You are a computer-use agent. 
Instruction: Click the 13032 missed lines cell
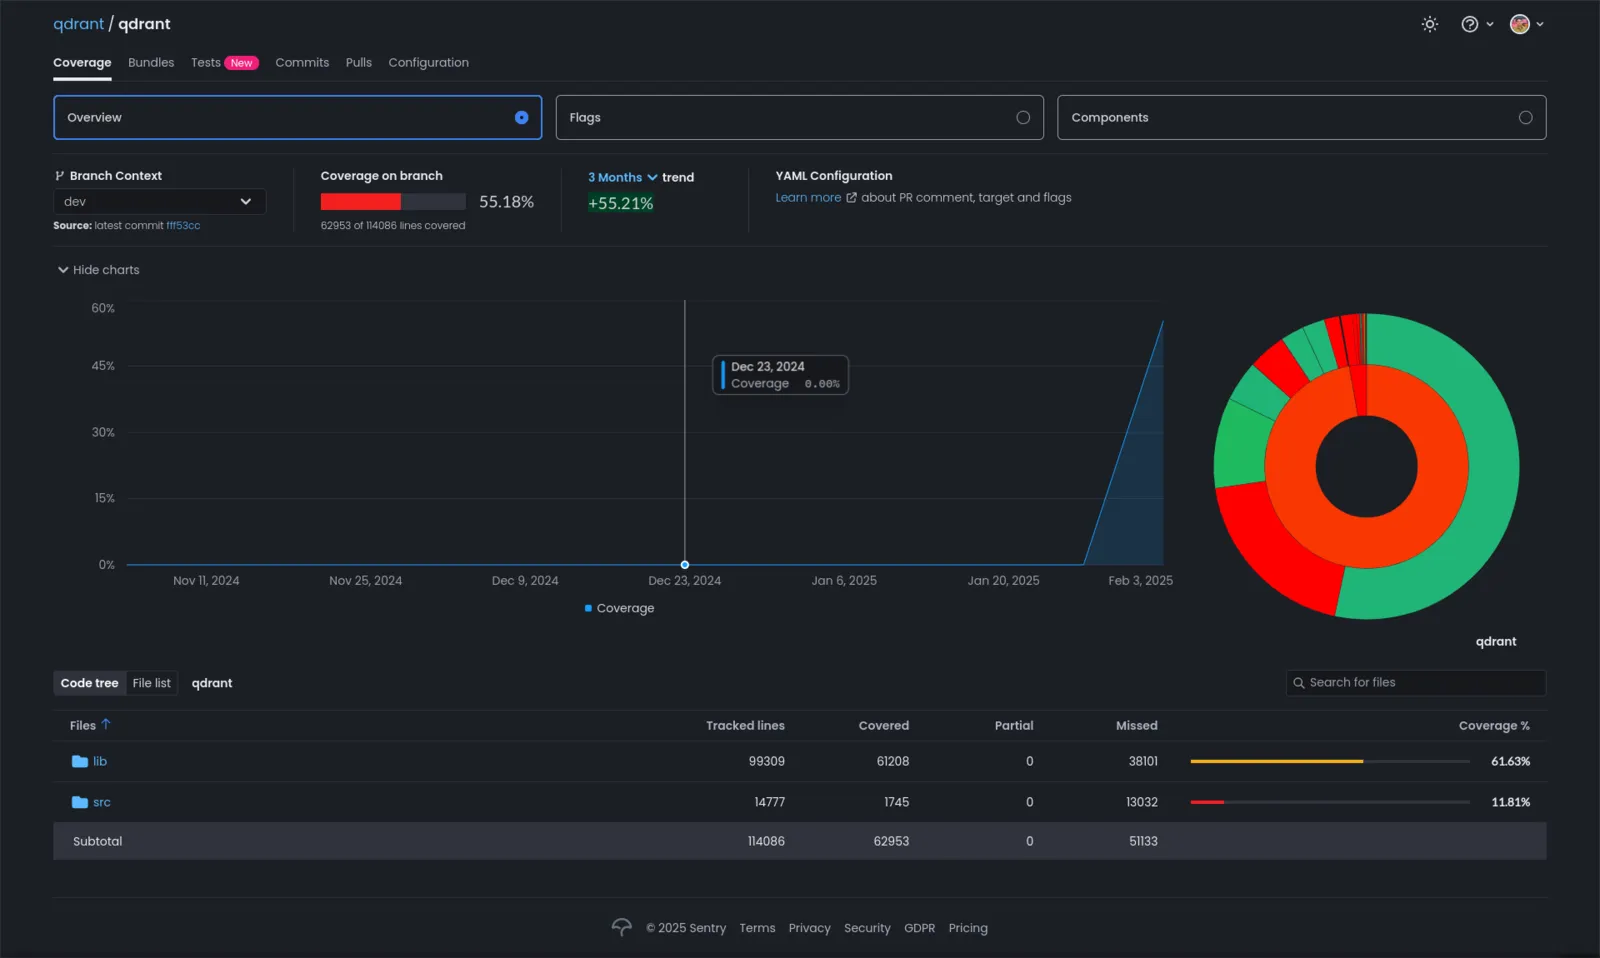tap(1142, 802)
